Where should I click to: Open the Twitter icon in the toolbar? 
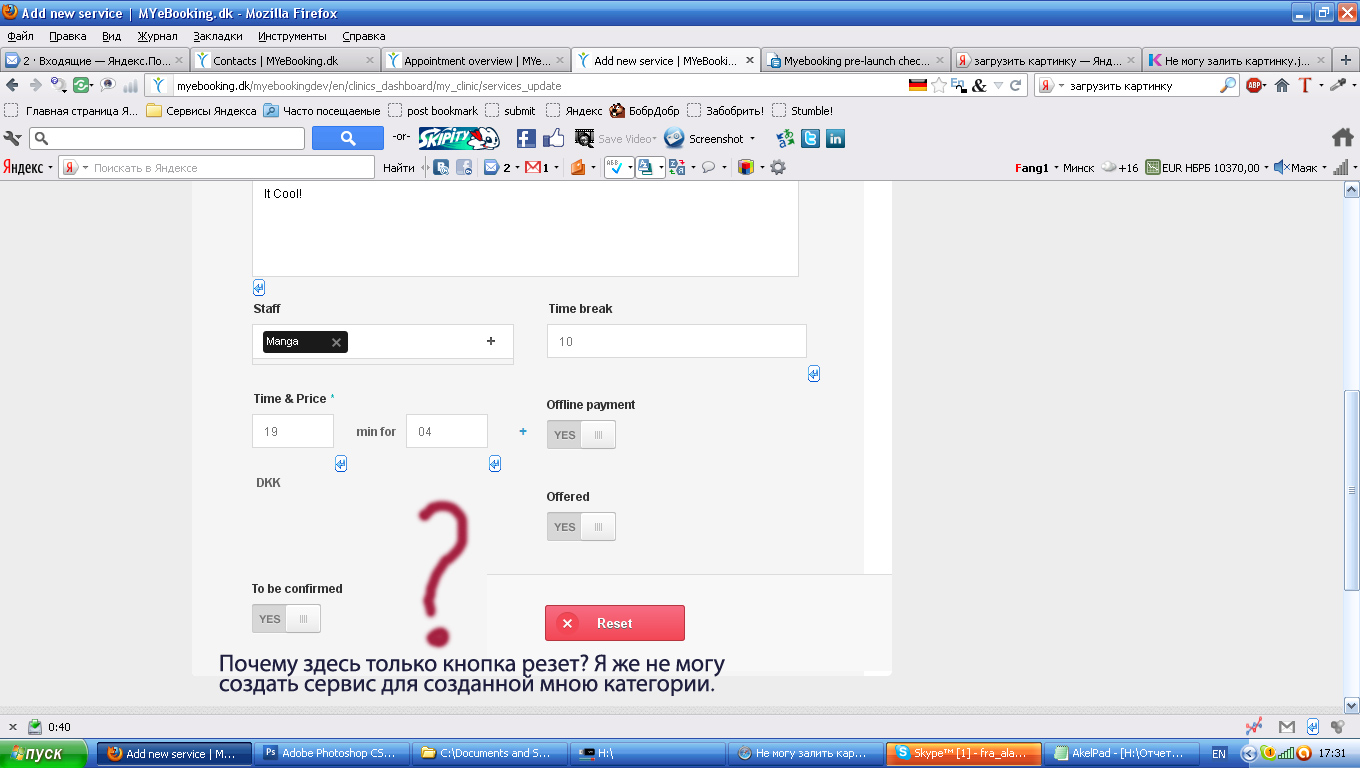coord(810,138)
